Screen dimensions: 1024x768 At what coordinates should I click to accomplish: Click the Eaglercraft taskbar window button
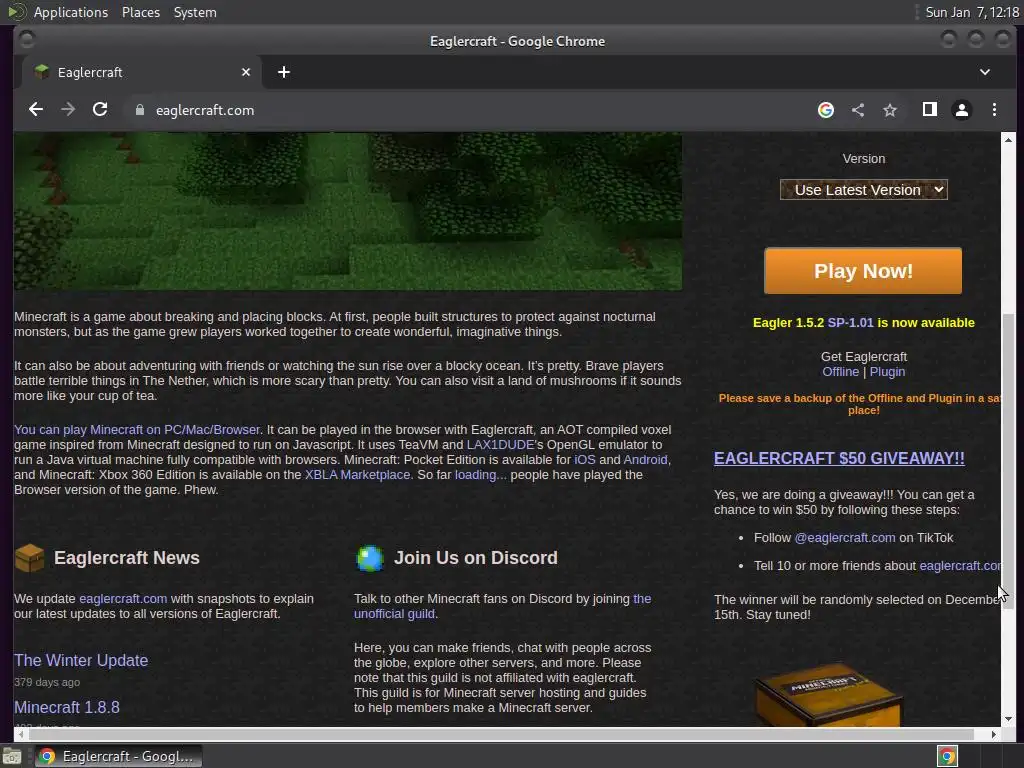[118, 756]
